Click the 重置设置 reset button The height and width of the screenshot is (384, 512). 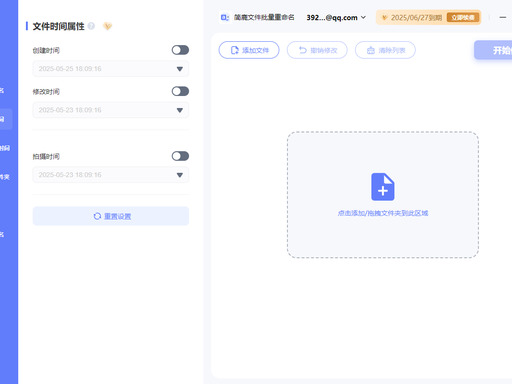(x=111, y=216)
